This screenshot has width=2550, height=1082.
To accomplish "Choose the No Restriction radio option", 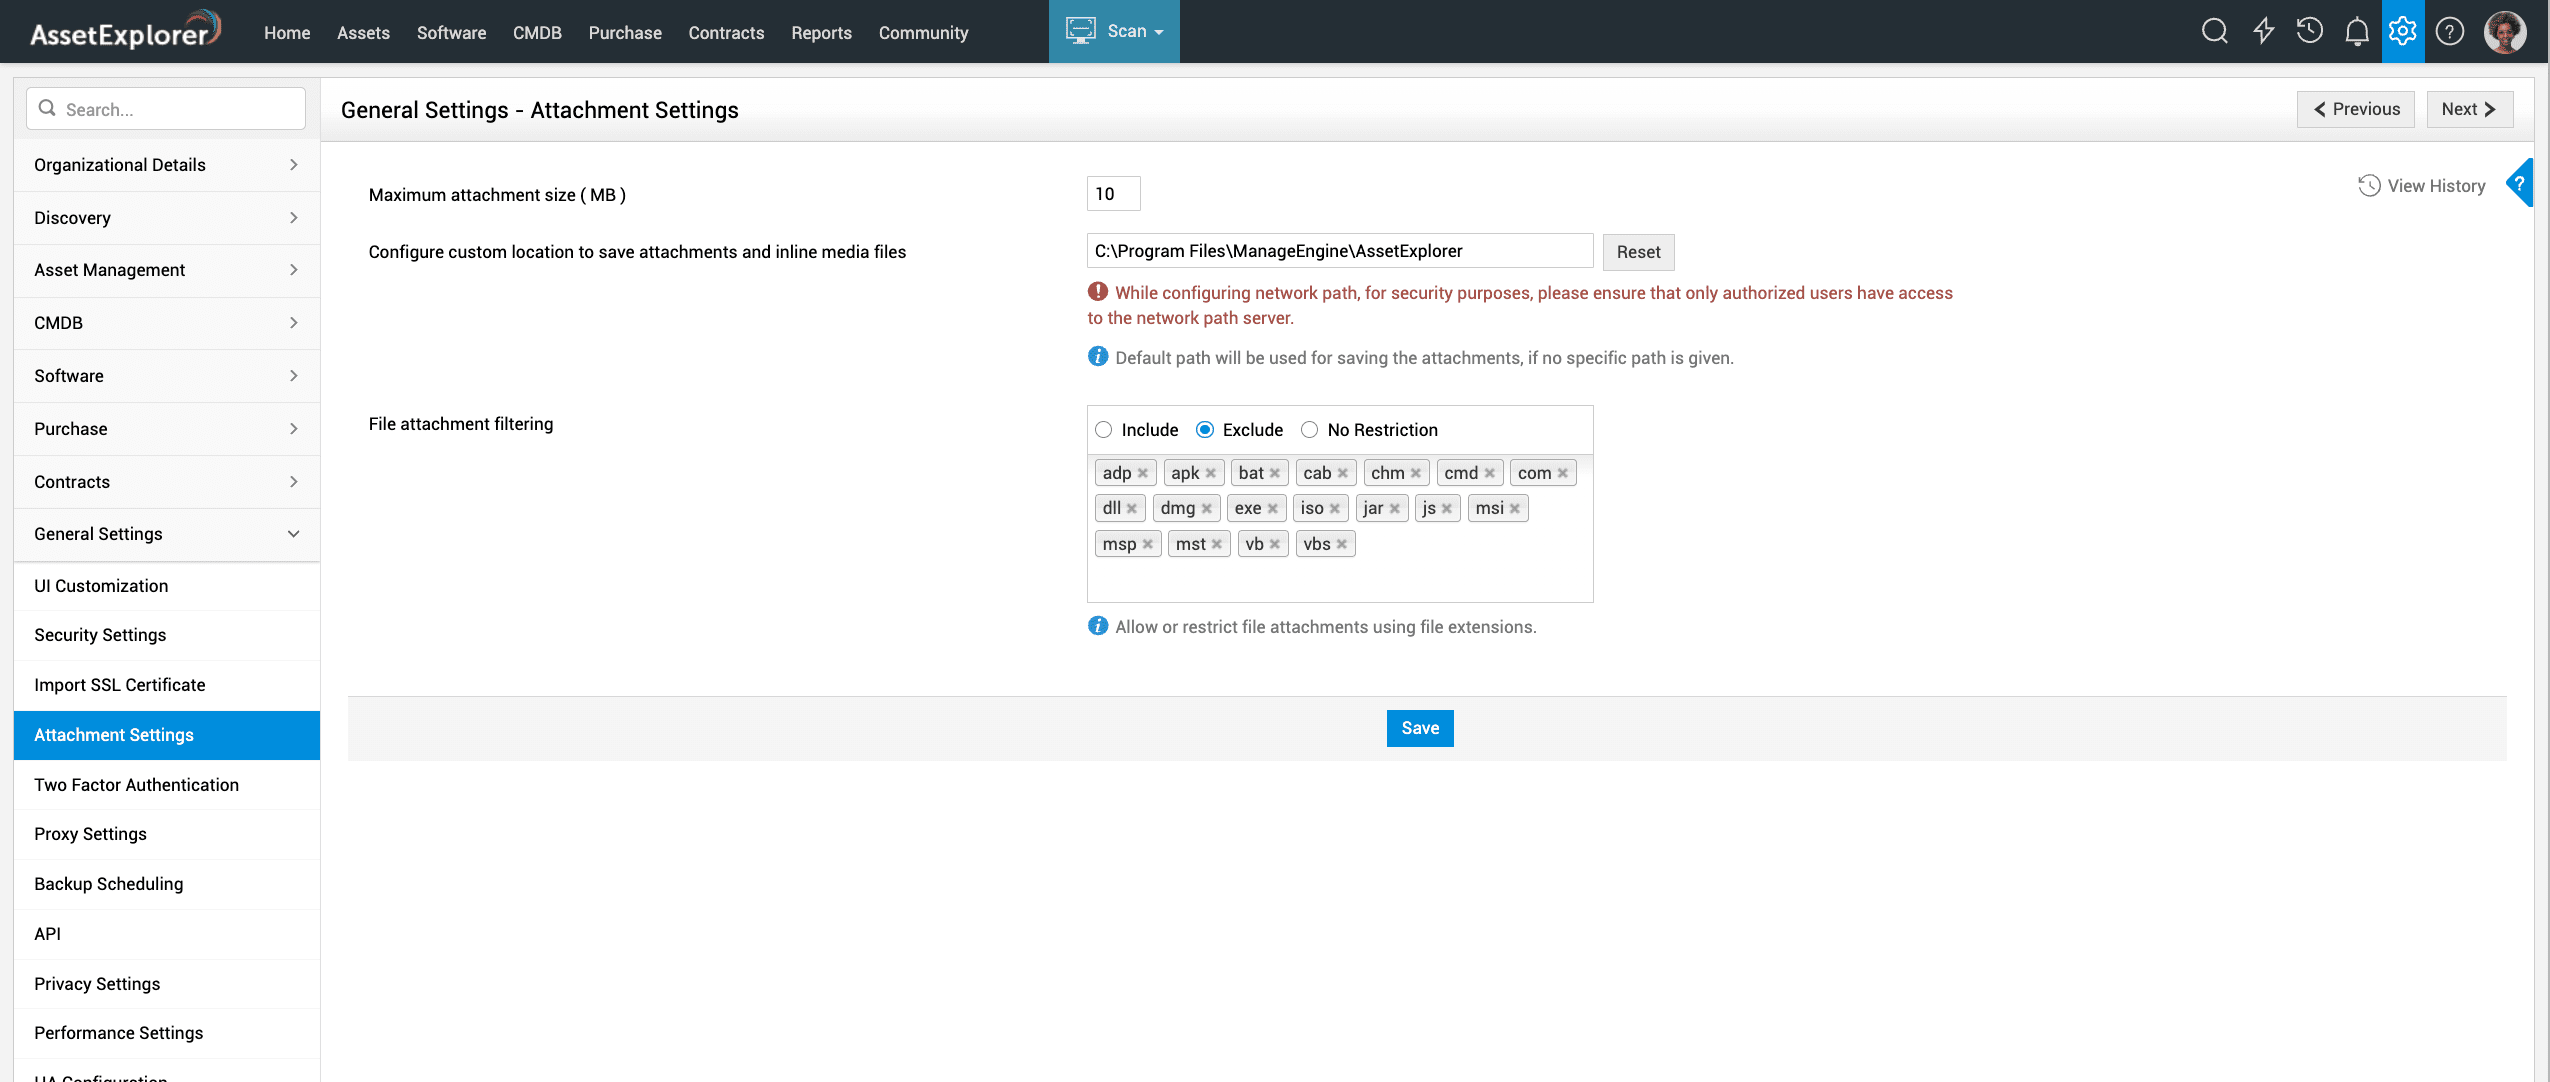I will (1309, 430).
